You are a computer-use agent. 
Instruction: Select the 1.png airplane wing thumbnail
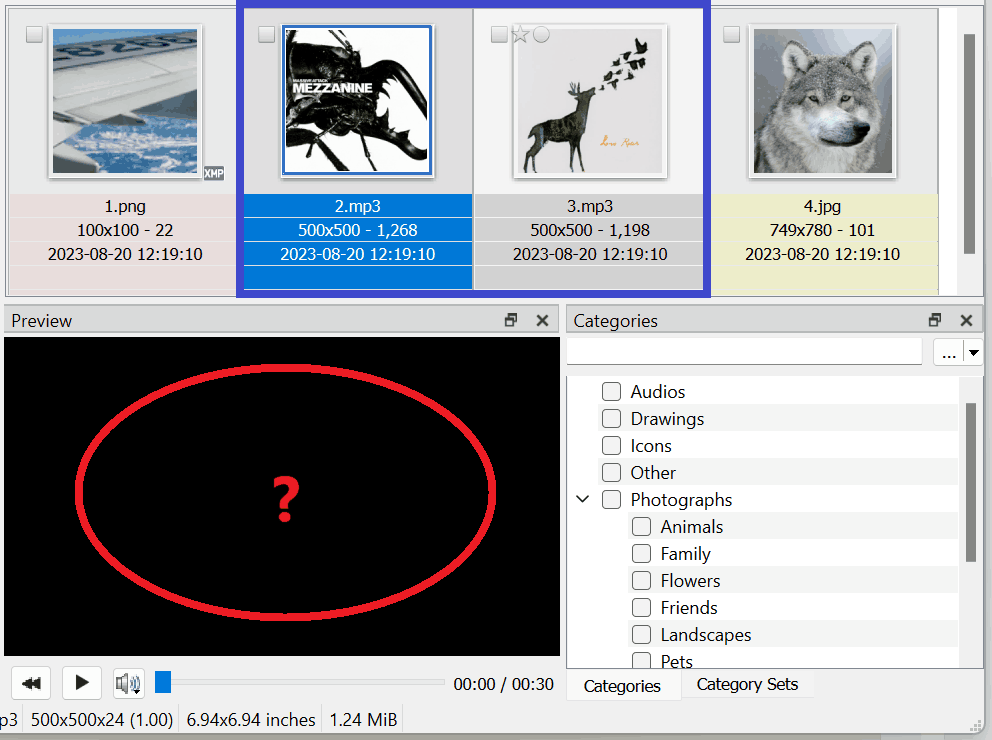click(125, 101)
